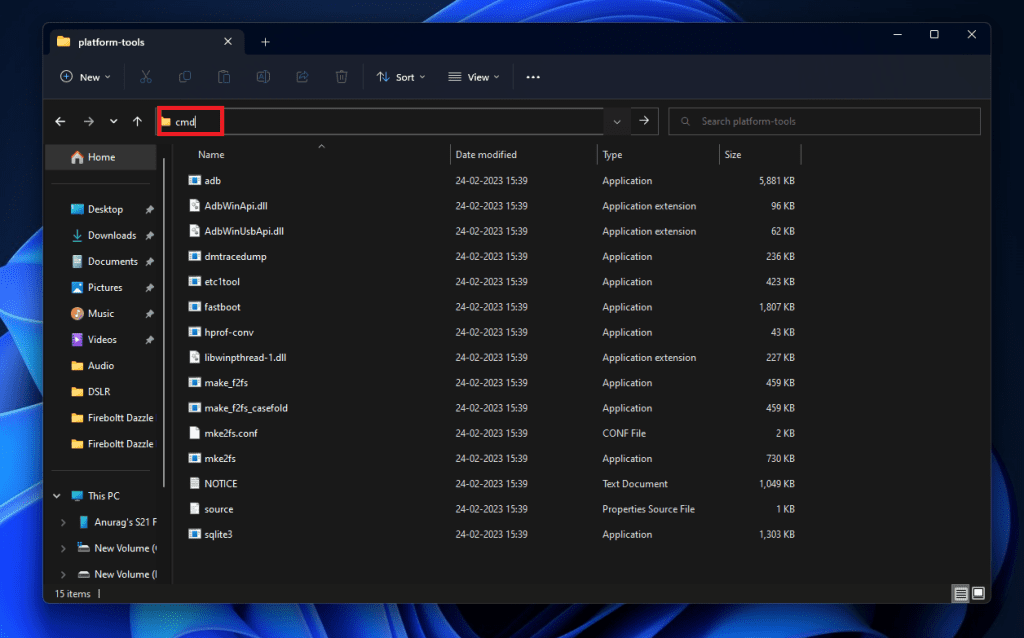This screenshot has height=638, width=1024.
Task: Click the Cut scissors icon in toolbar
Action: (x=146, y=77)
